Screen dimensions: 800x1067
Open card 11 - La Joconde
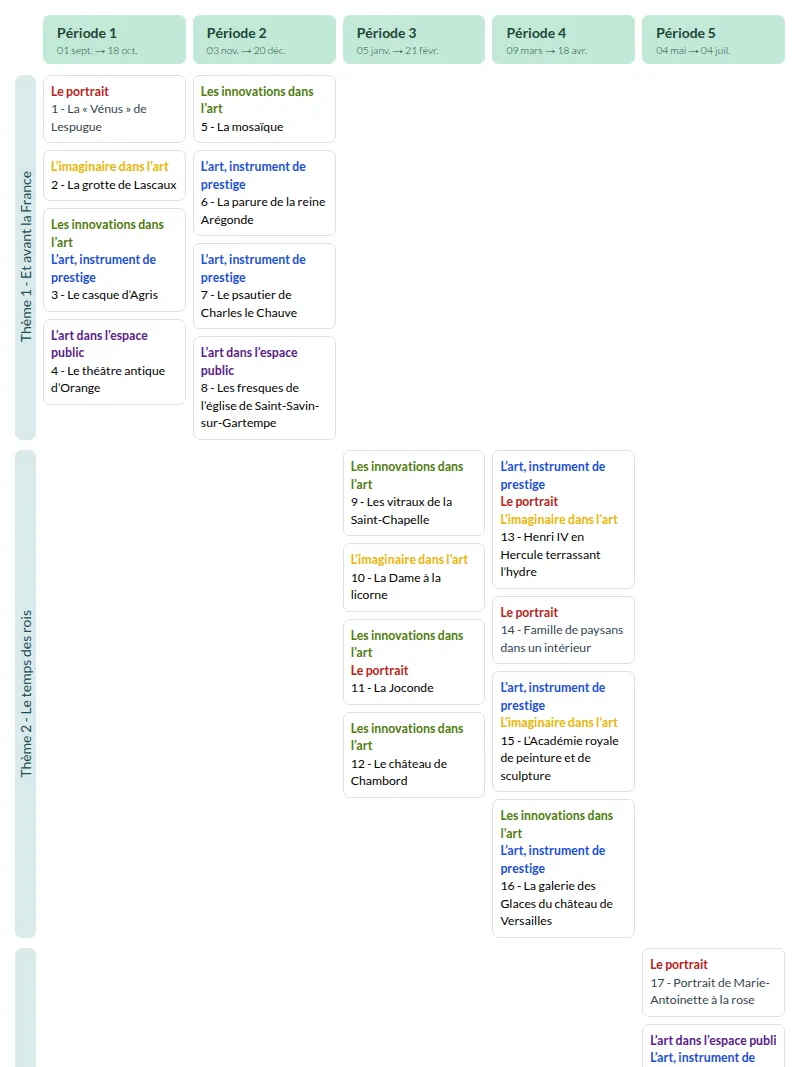414,661
